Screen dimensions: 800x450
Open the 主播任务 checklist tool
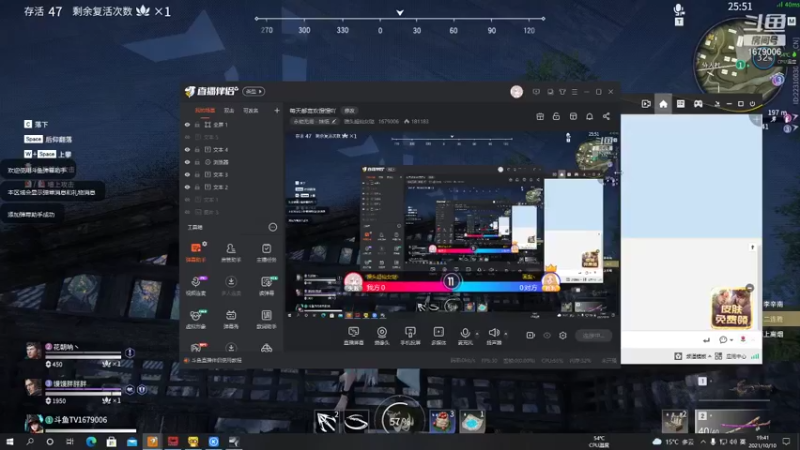(266, 252)
